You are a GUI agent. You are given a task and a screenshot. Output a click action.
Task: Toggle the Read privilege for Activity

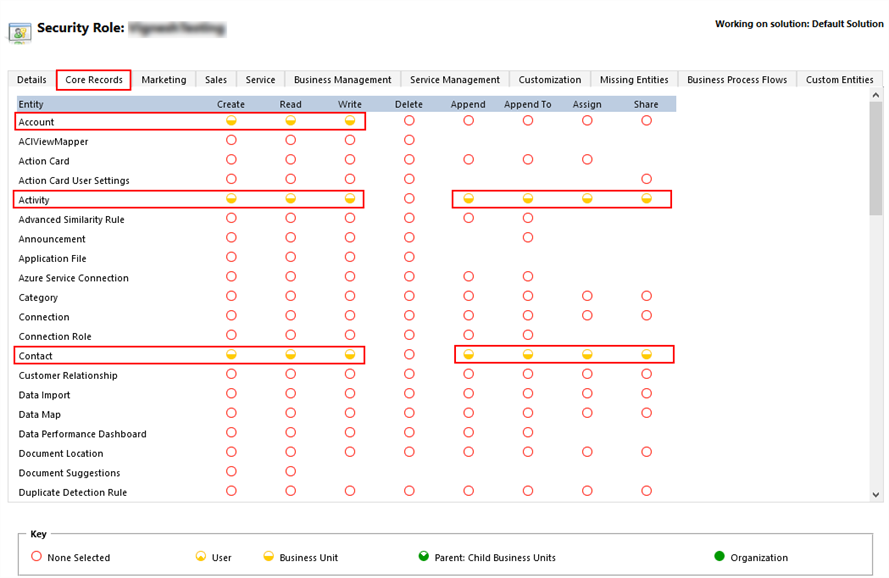pos(290,198)
